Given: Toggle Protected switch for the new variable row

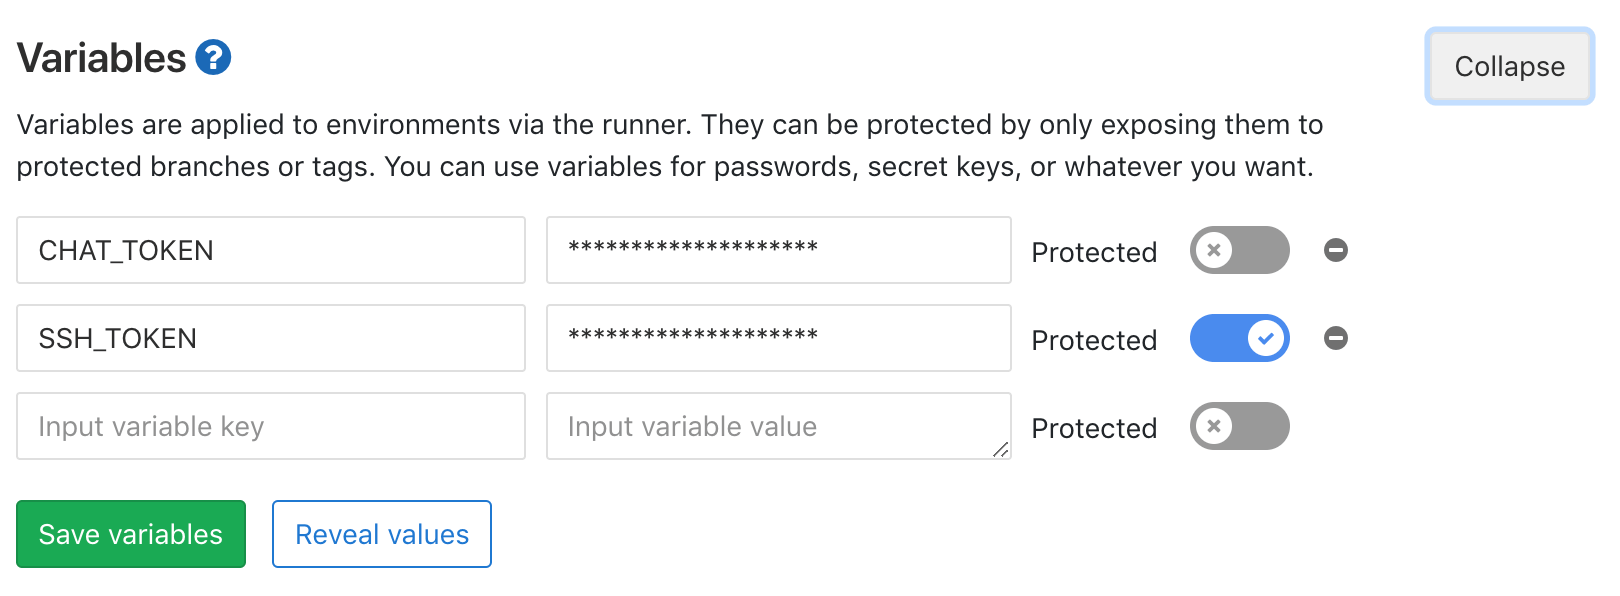Looking at the screenshot, I should [1239, 426].
